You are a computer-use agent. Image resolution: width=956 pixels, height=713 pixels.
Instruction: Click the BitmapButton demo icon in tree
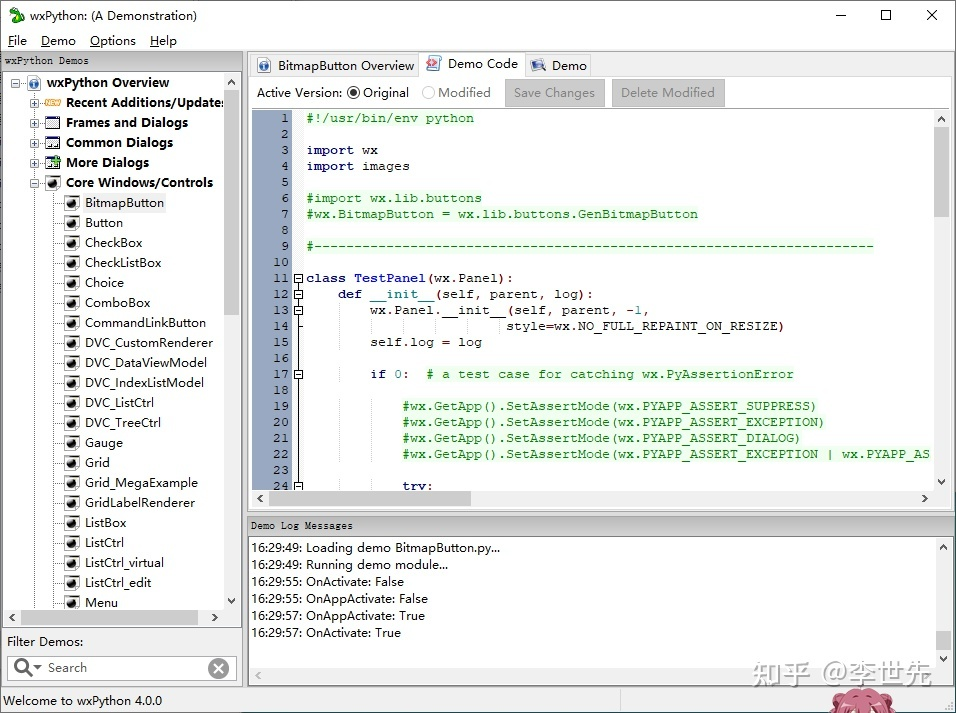click(72, 202)
